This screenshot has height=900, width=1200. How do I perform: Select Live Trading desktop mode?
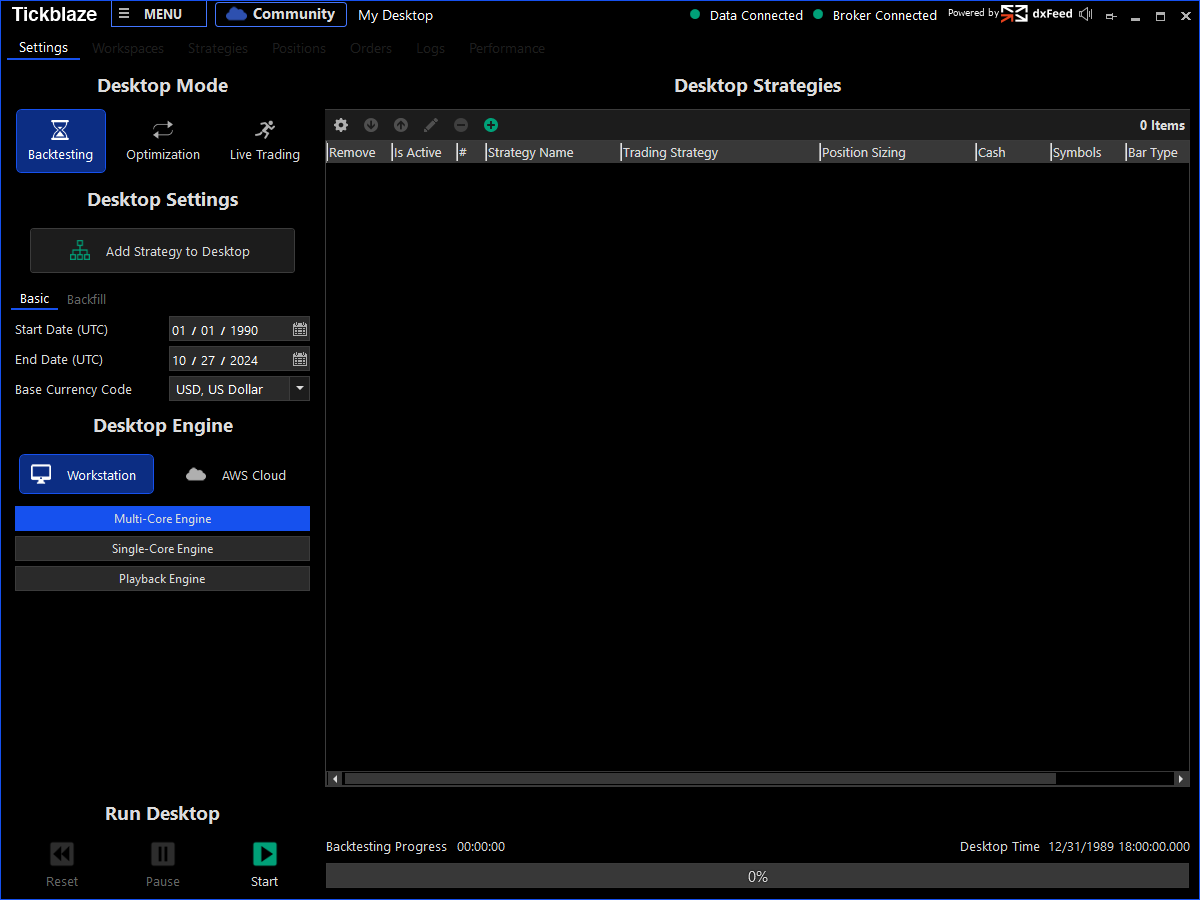point(265,141)
